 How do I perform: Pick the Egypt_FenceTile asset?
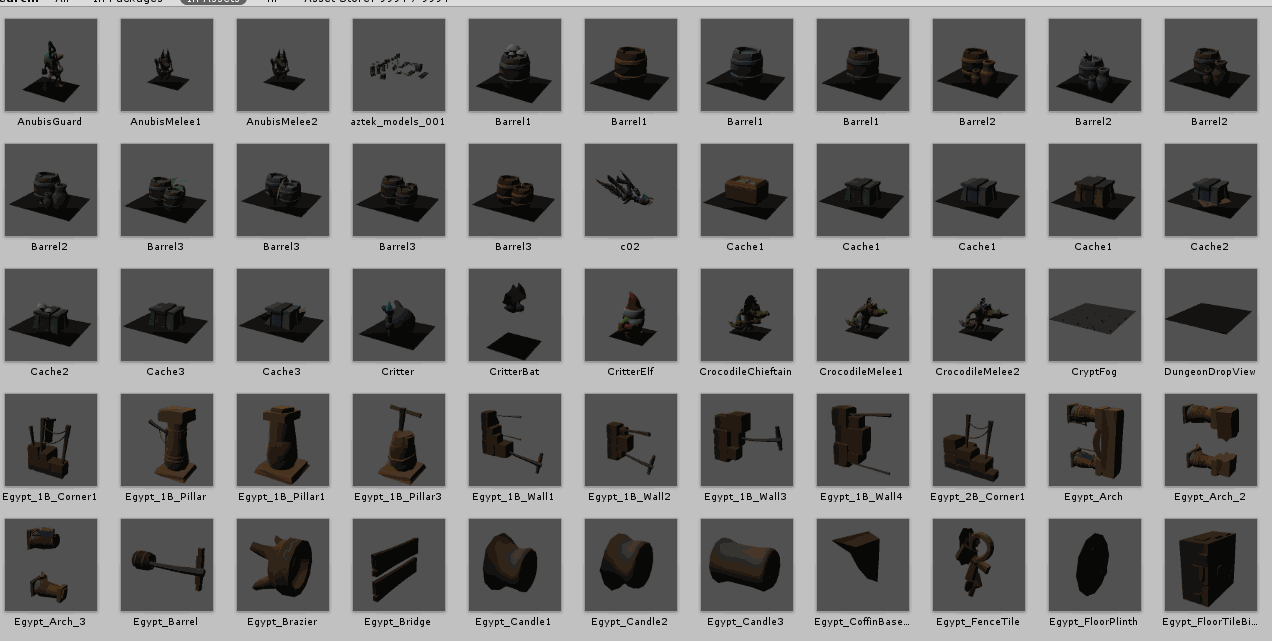pos(979,565)
